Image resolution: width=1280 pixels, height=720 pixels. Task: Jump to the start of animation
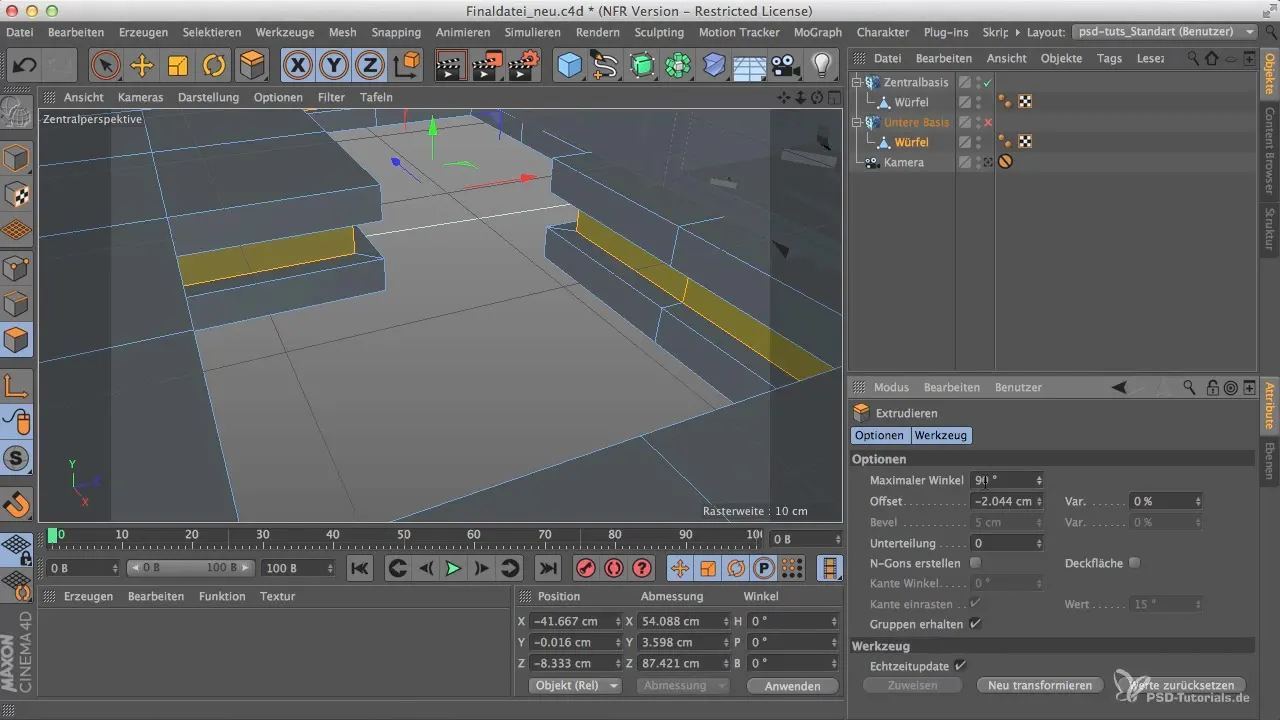360,568
